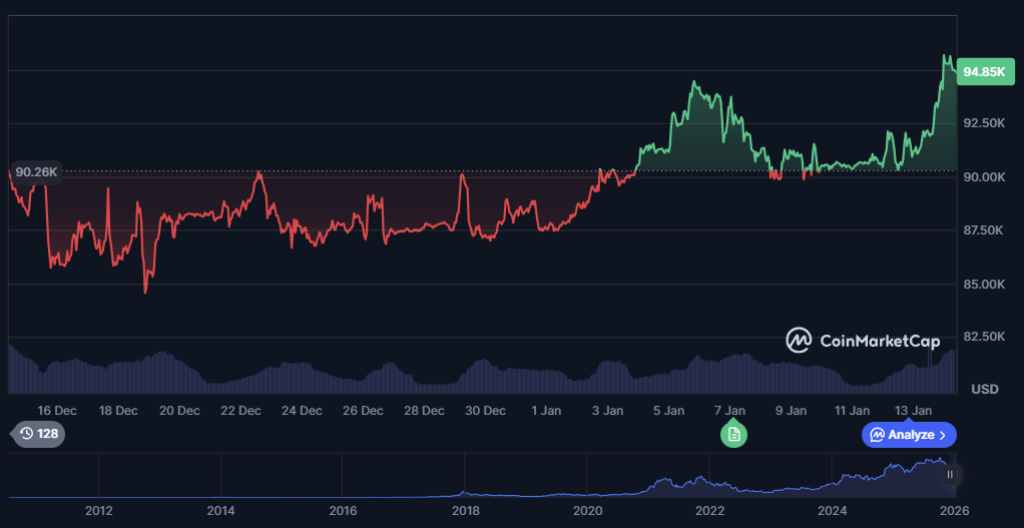Click the 82.50K price axis label
The image size is (1024, 528).
(x=984, y=337)
